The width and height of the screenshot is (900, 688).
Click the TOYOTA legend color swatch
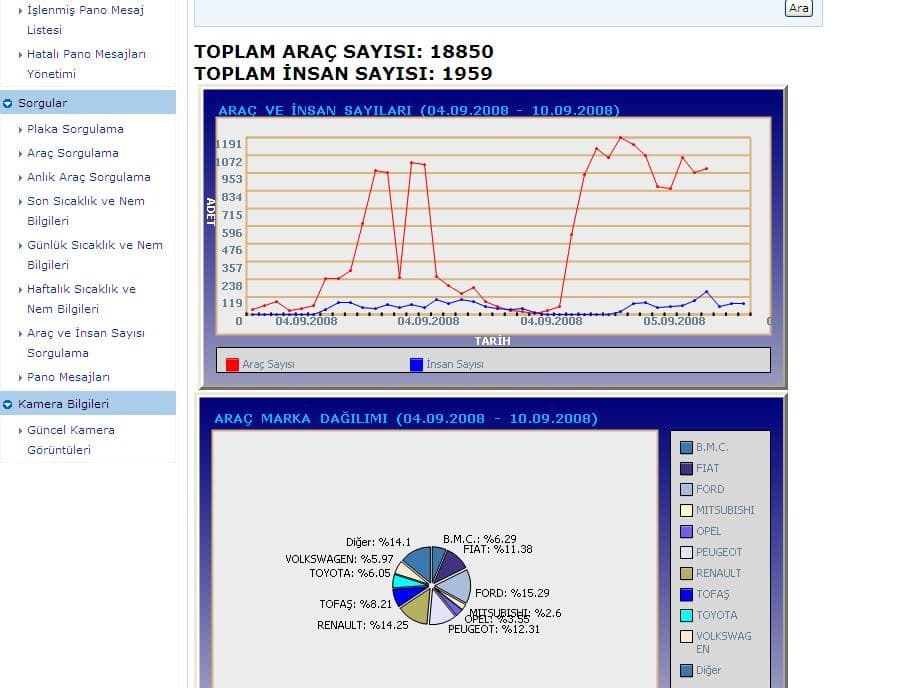click(686, 615)
